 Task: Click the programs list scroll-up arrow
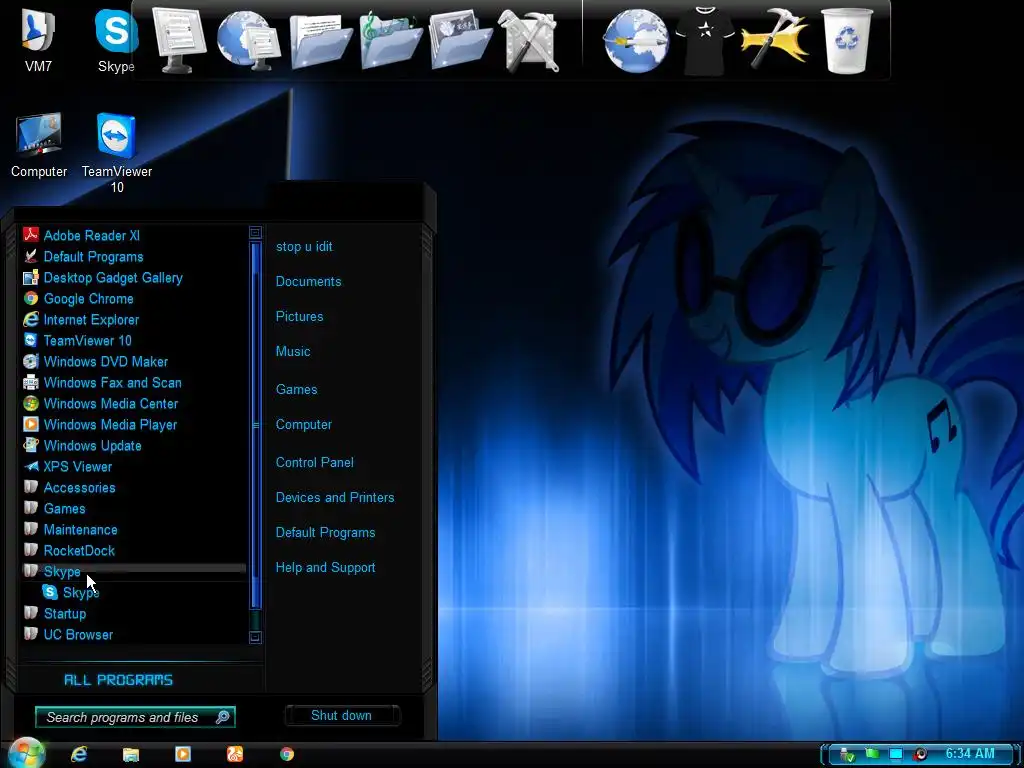click(x=255, y=232)
